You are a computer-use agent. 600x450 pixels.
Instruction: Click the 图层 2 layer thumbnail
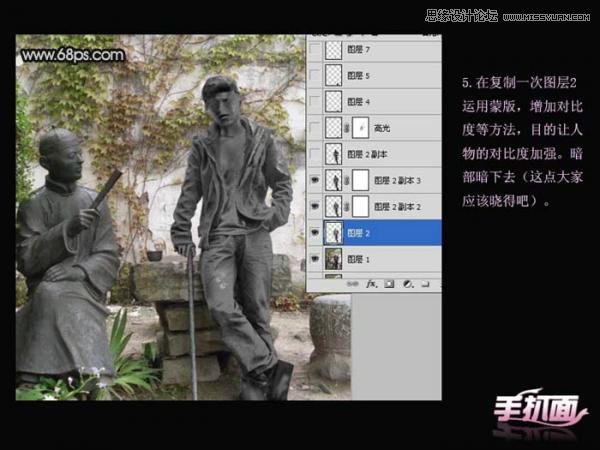(333, 233)
